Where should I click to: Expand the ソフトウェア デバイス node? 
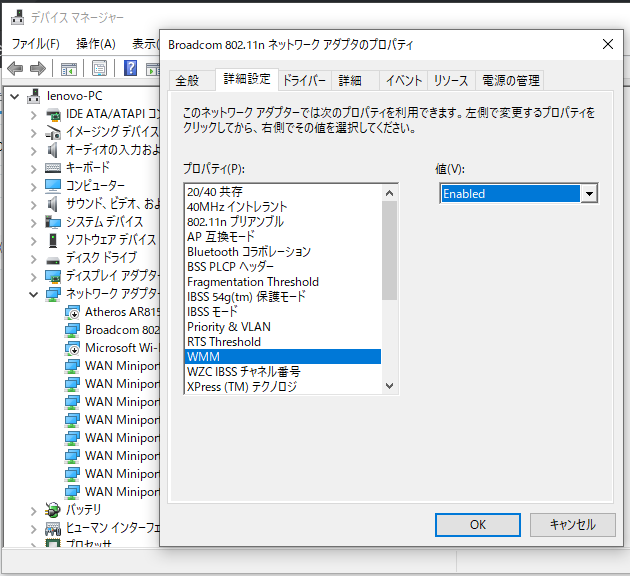34,241
